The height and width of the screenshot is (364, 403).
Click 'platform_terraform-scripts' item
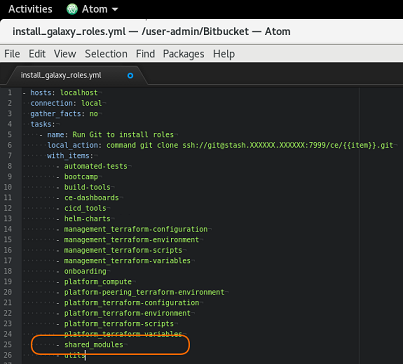119,324
